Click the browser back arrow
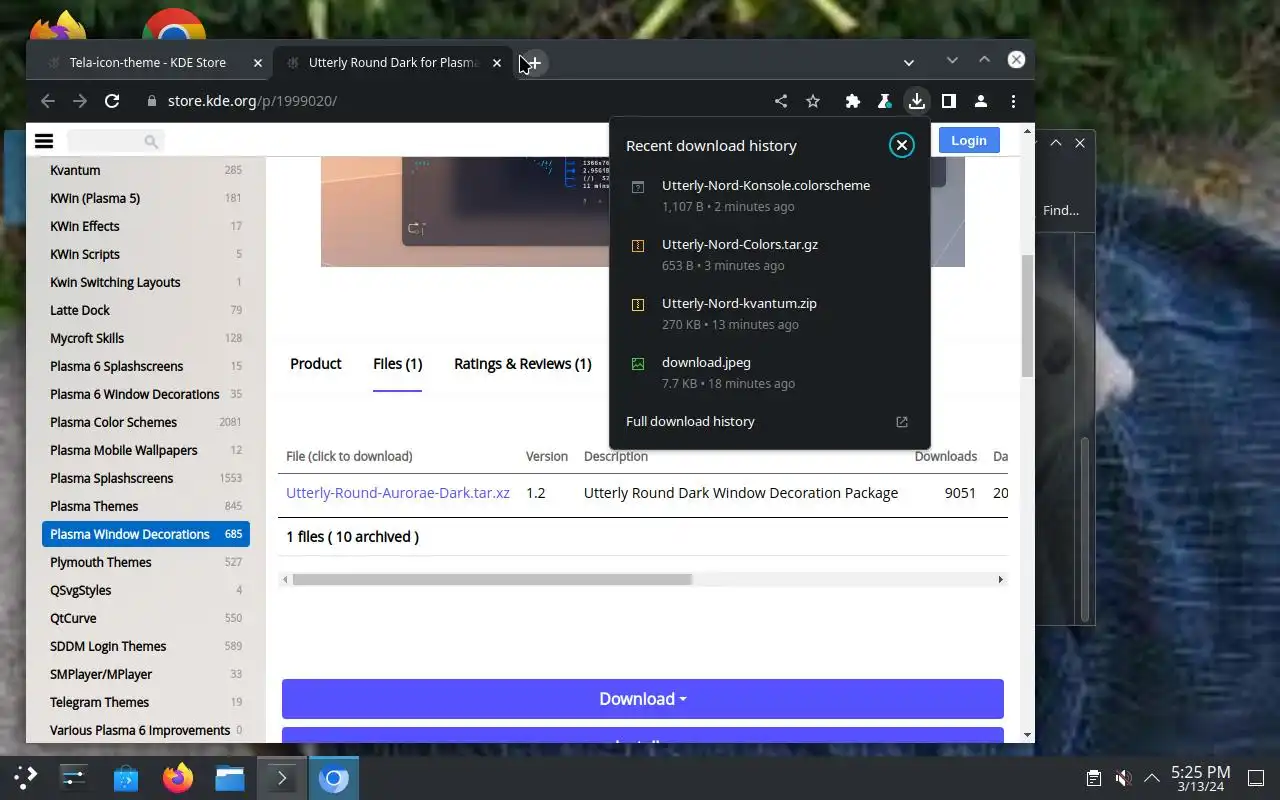The height and width of the screenshot is (800, 1280). (x=47, y=101)
